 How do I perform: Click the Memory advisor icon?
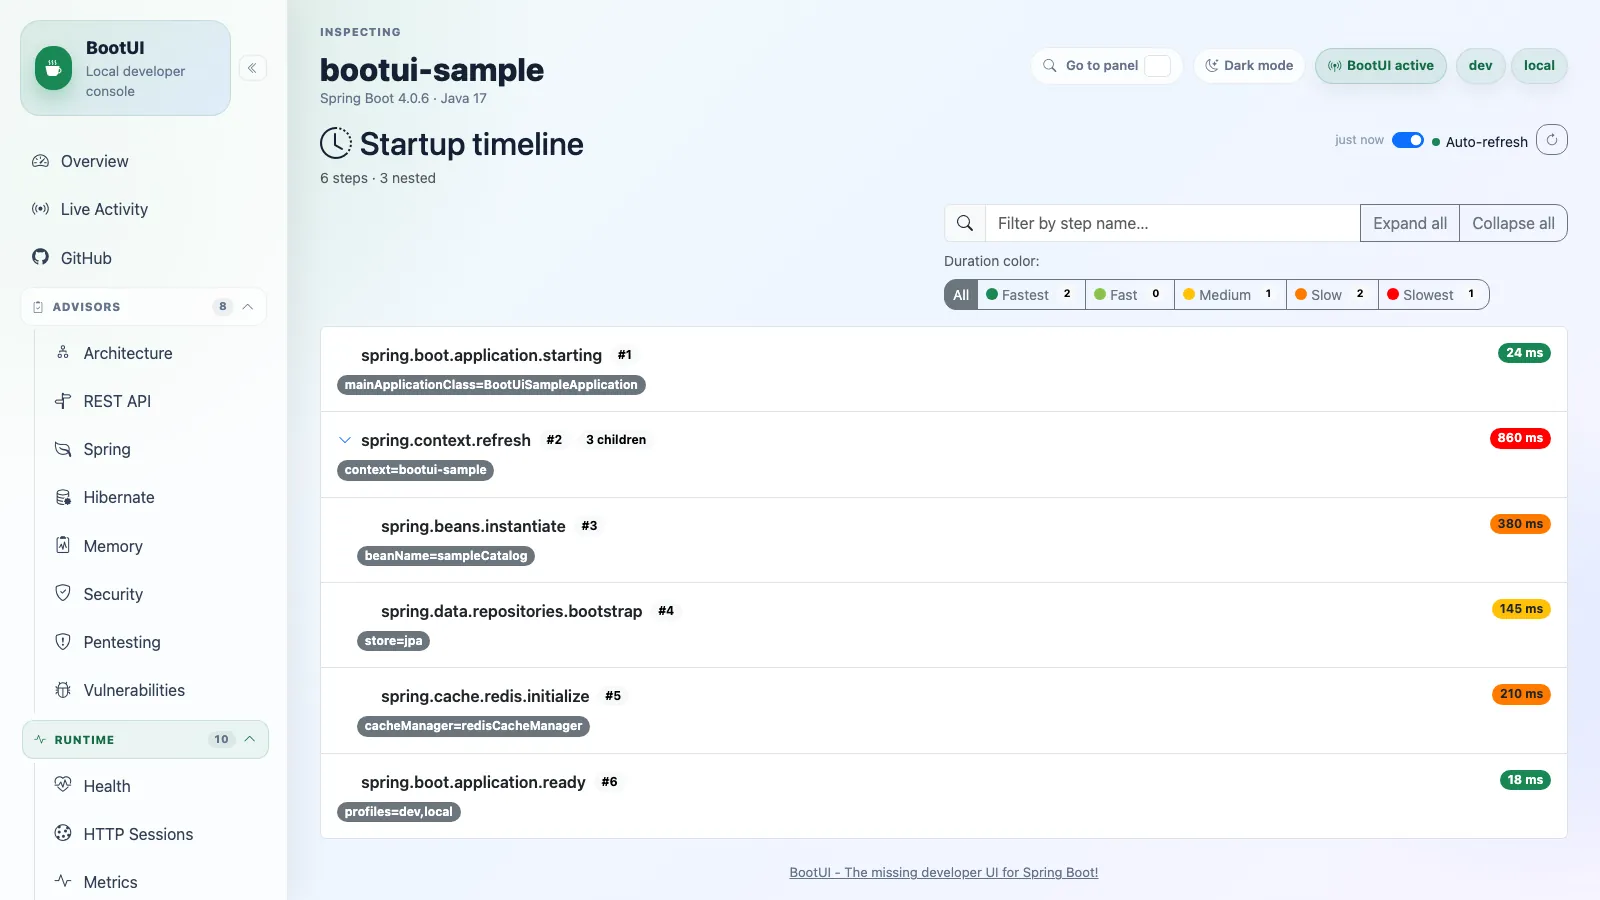click(63, 545)
